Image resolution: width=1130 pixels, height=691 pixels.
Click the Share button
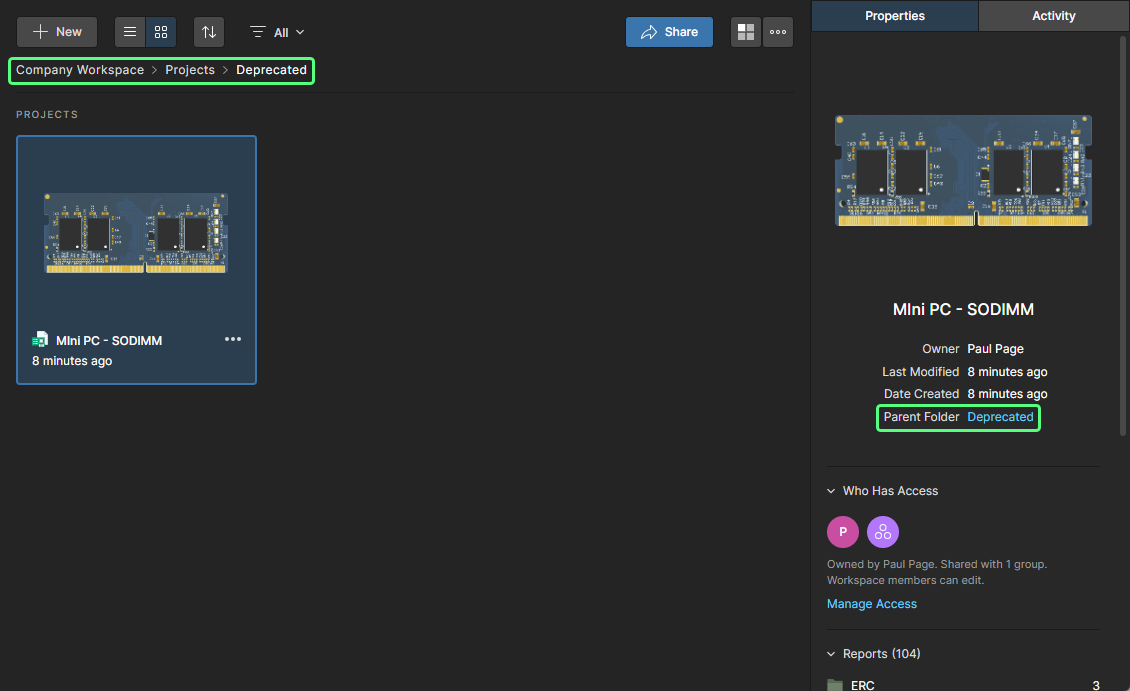(669, 32)
